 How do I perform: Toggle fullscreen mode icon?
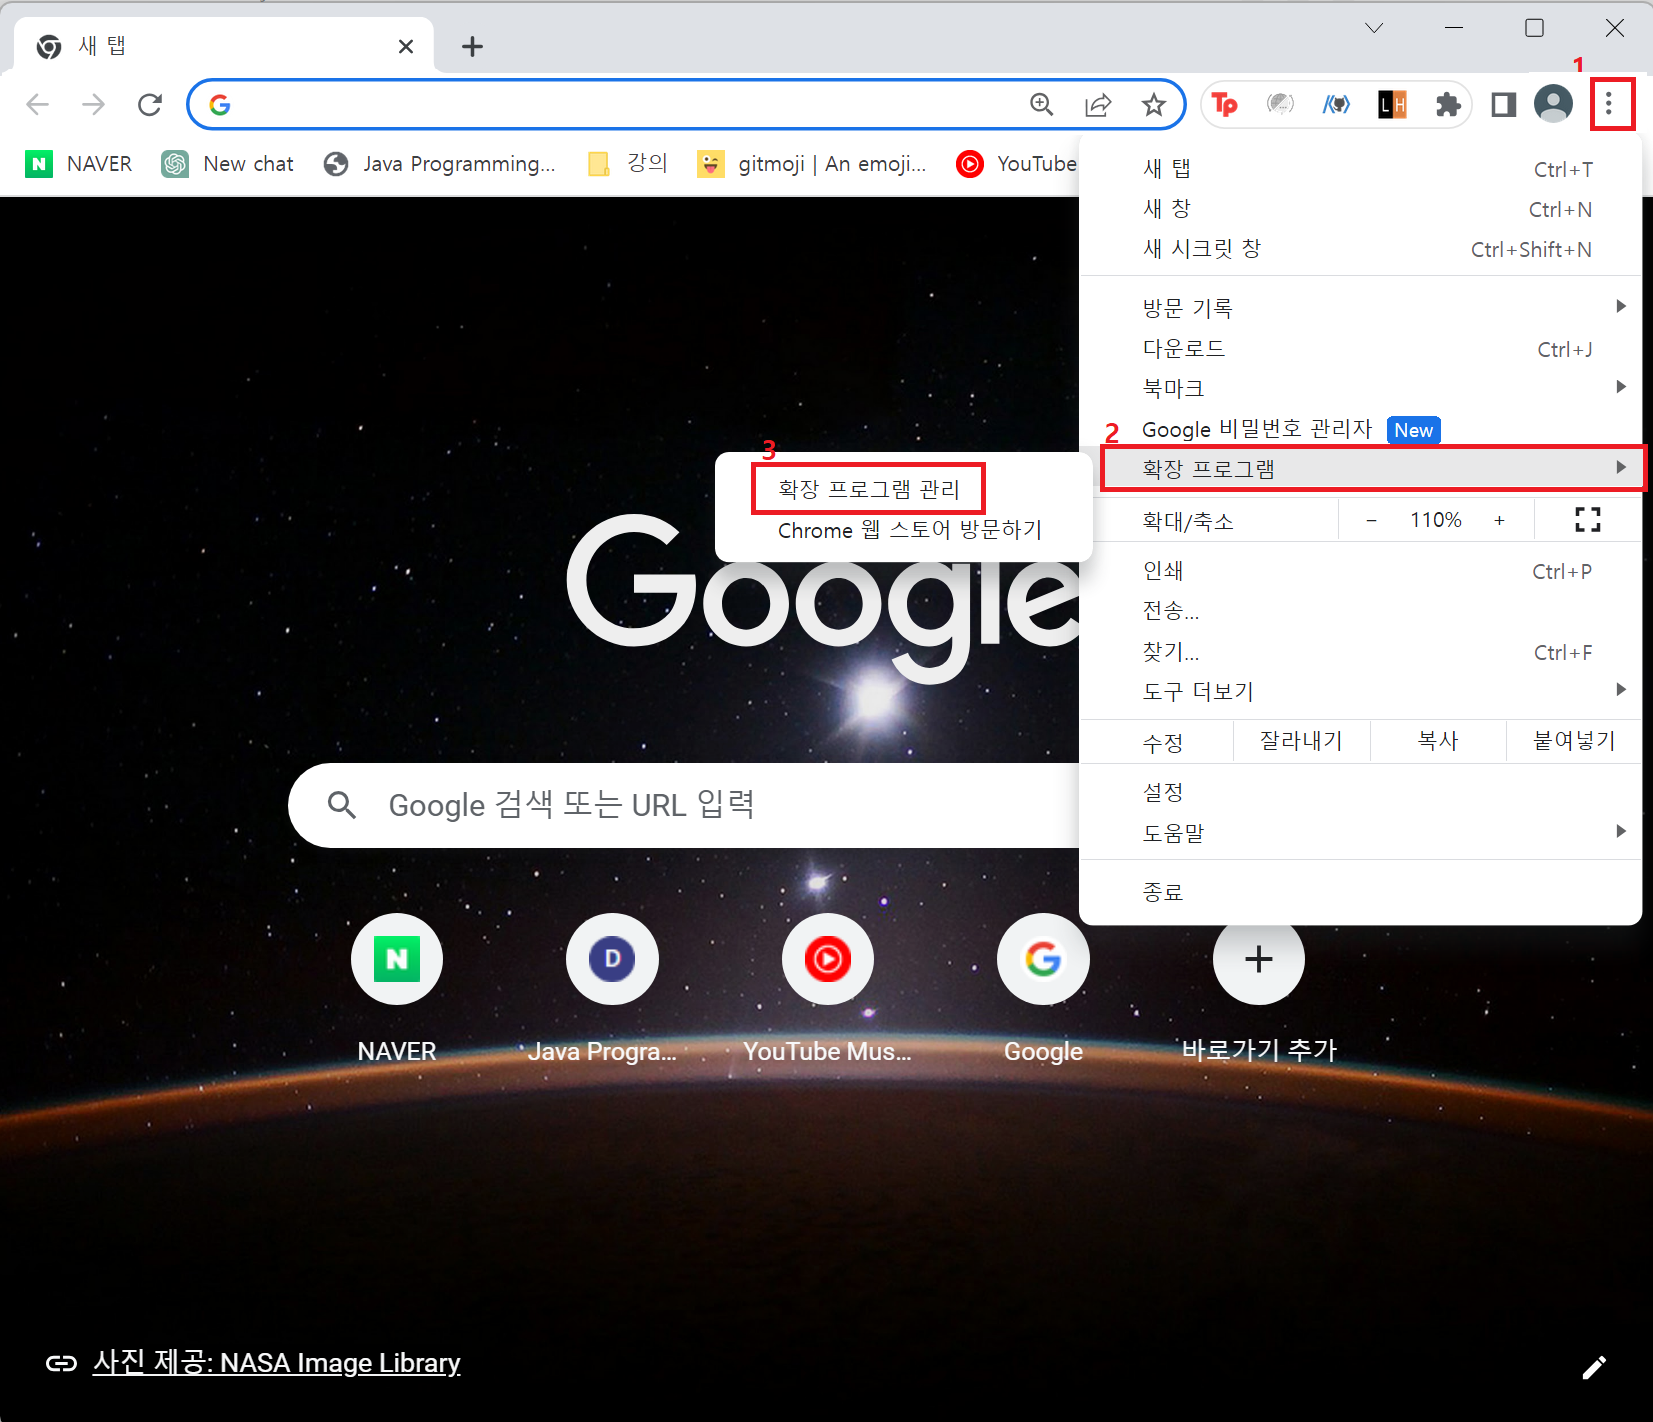(1587, 520)
